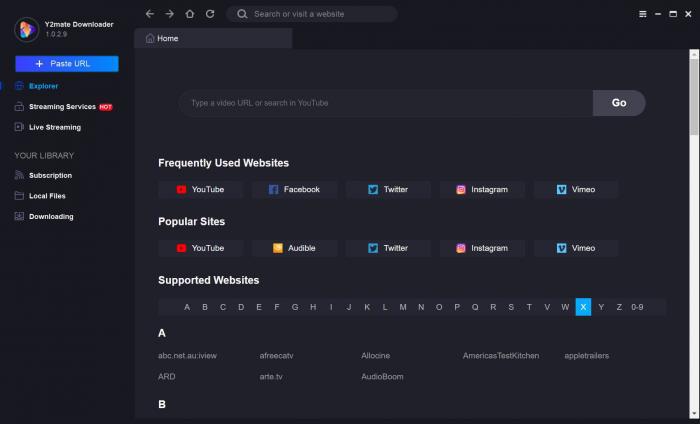This screenshot has height=424, width=700.
Task: Open Vimeo under Popular Sites
Action: point(576,248)
